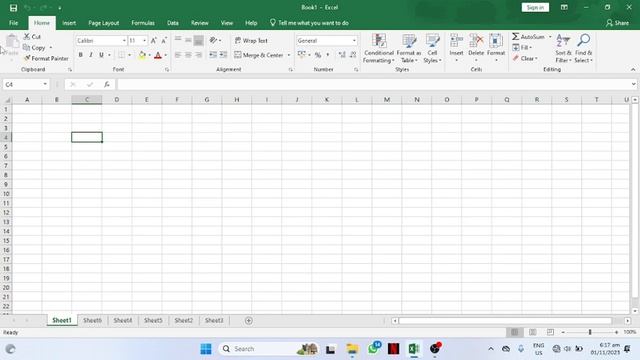640x360 pixels.
Task: Apply accounting number format icon
Action: tap(302, 55)
